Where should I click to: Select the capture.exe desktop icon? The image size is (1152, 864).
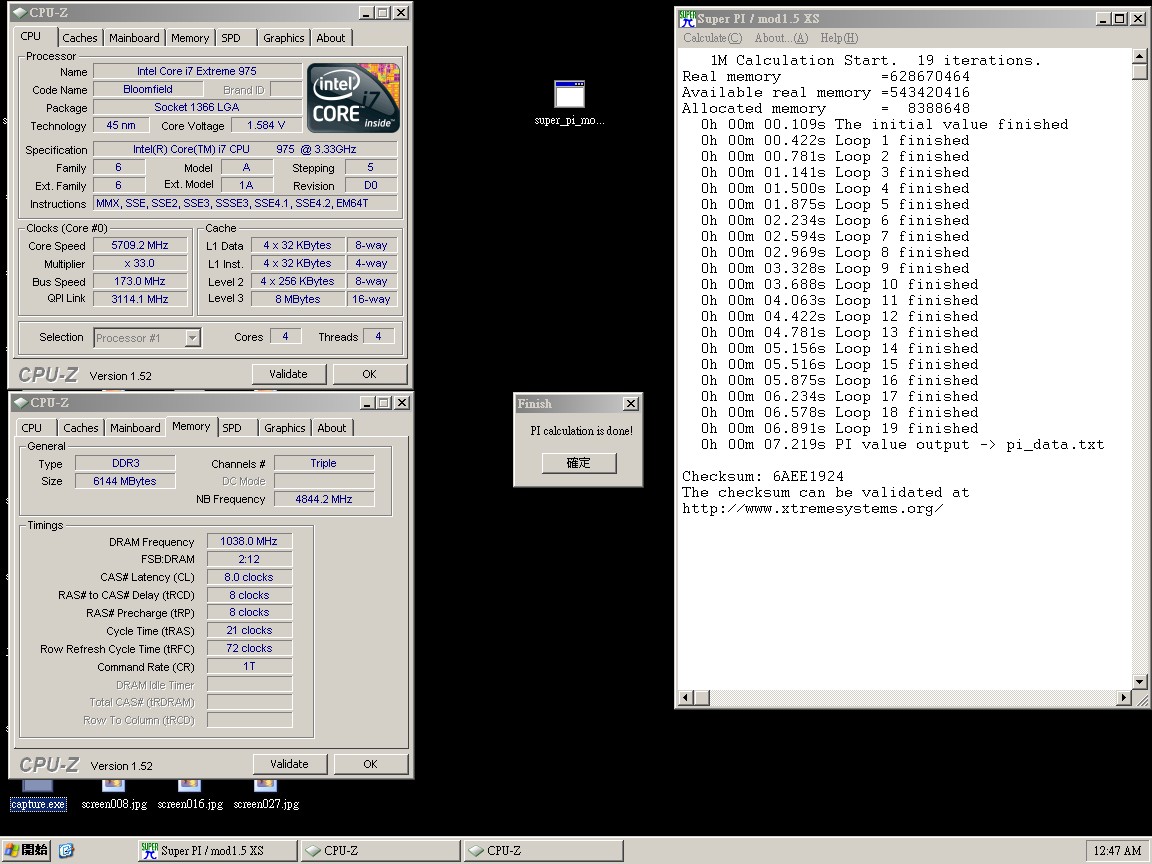(x=37, y=794)
